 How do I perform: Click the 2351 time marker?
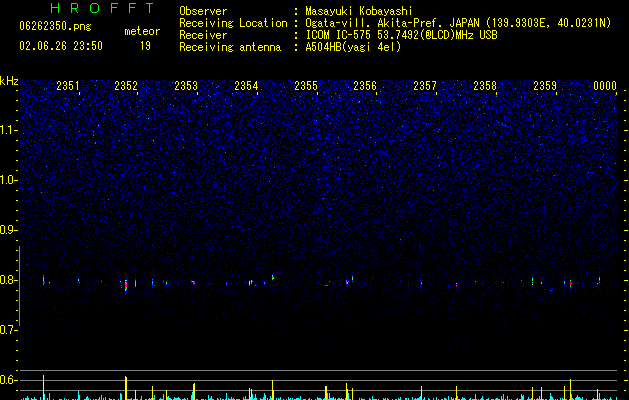tap(68, 86)
